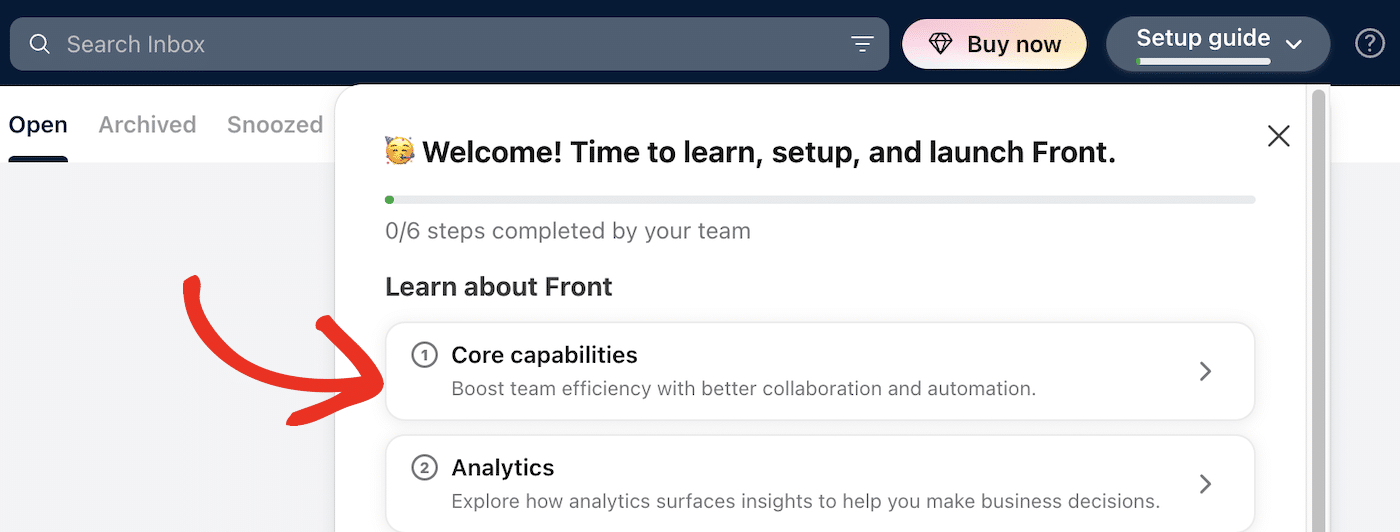Click the steps completed progress bar

[820, 200]
